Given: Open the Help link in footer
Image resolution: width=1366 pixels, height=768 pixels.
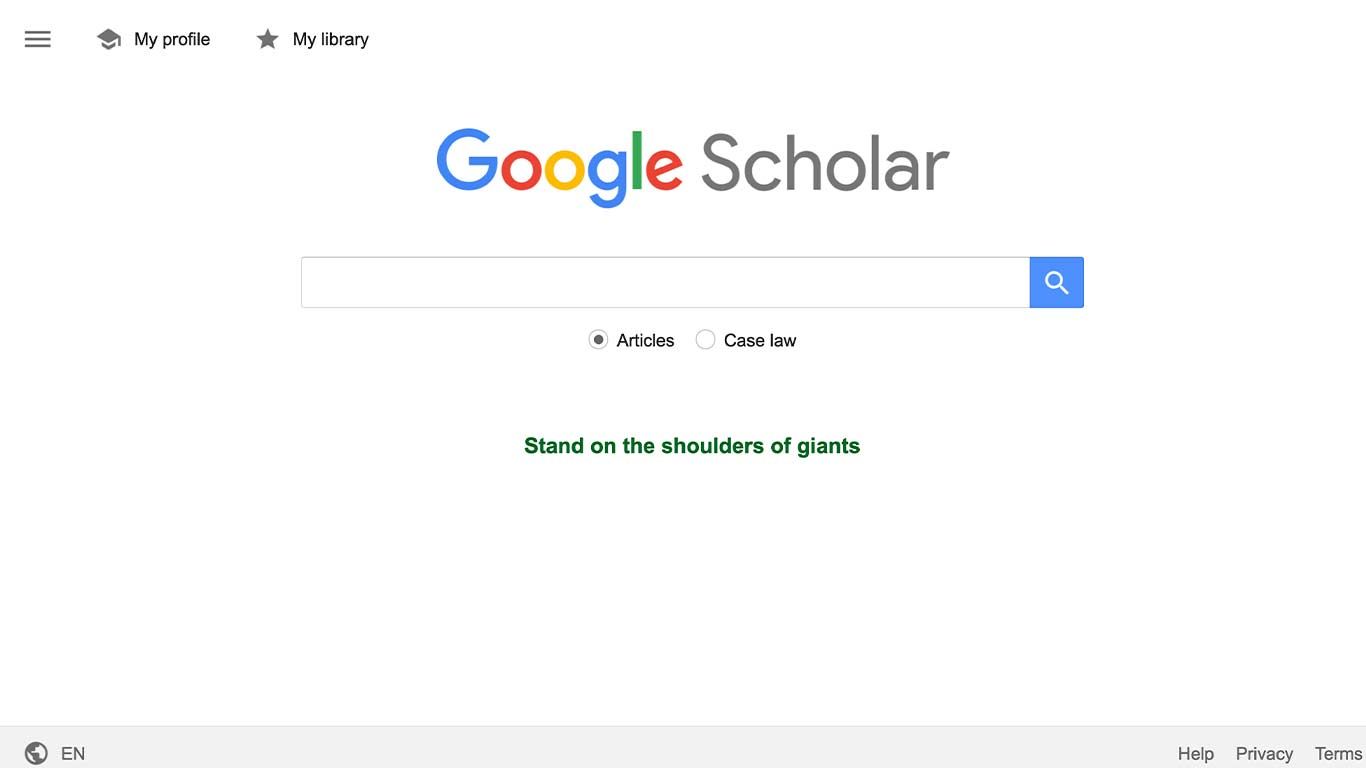Looking at the screenshot, I should pyautogui.click(x=1195, y=753).
